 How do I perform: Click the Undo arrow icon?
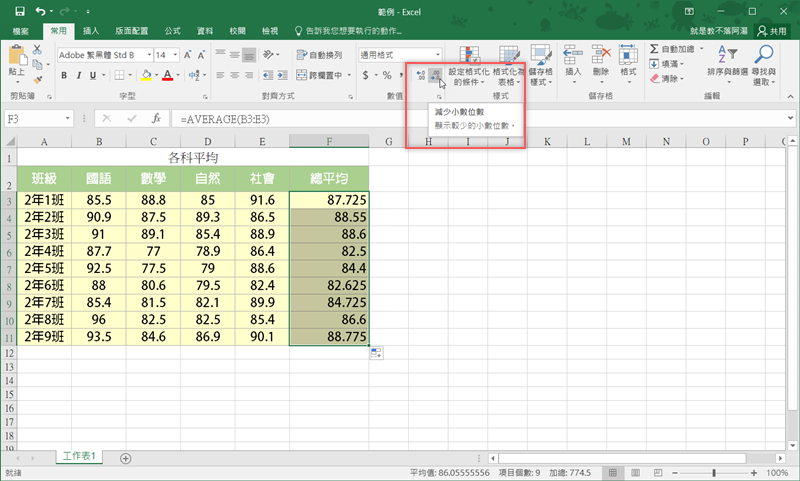(x=40, y=11)
